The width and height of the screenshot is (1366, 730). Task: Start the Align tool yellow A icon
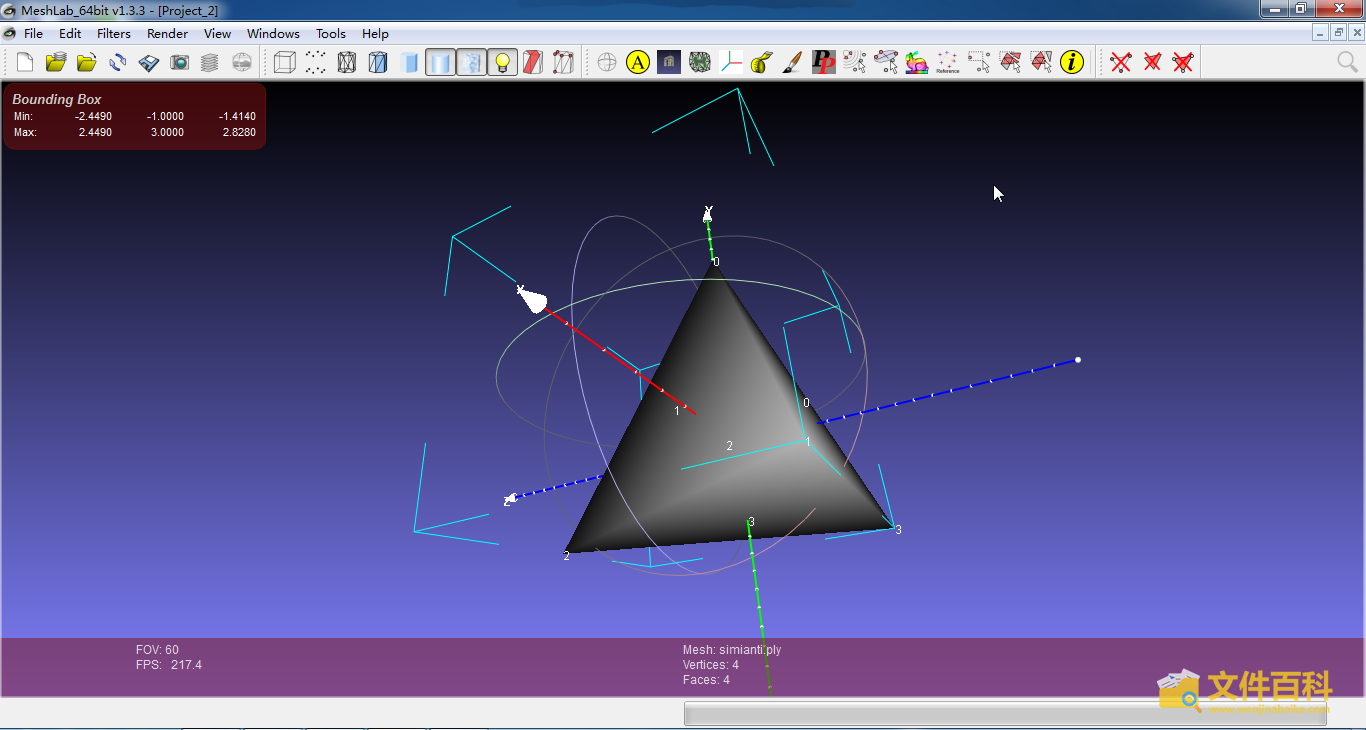(638, 63)
